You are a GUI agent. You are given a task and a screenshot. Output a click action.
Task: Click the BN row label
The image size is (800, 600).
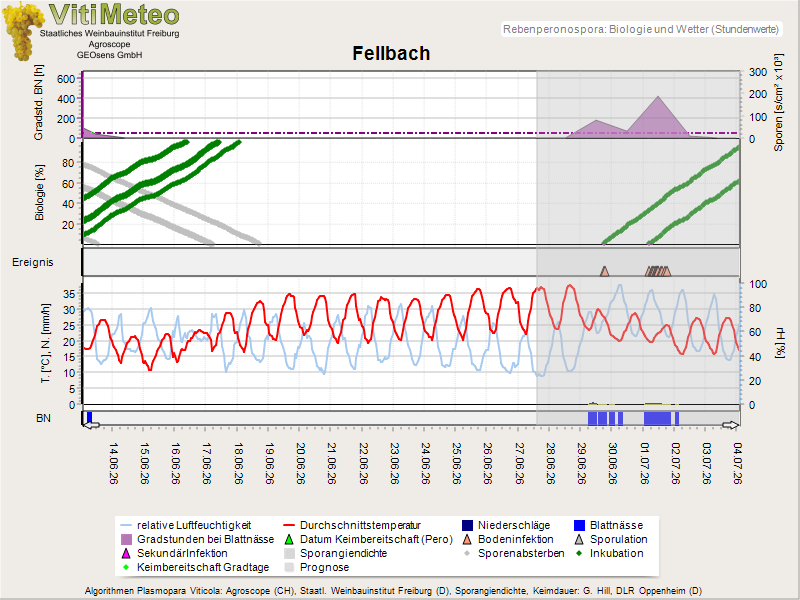[x=43, y=418]
